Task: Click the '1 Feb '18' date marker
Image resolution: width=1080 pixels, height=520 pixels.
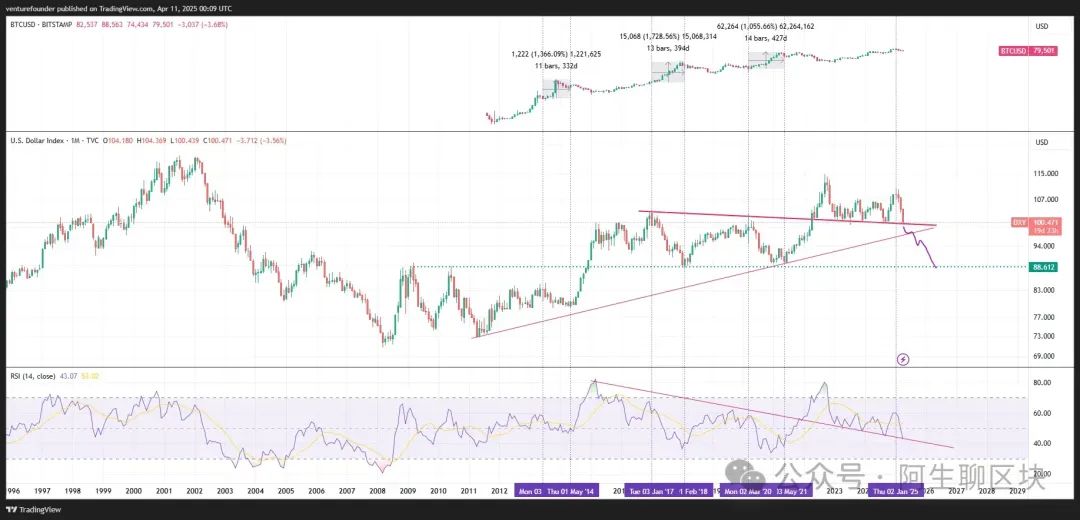Action: point(694,491)
